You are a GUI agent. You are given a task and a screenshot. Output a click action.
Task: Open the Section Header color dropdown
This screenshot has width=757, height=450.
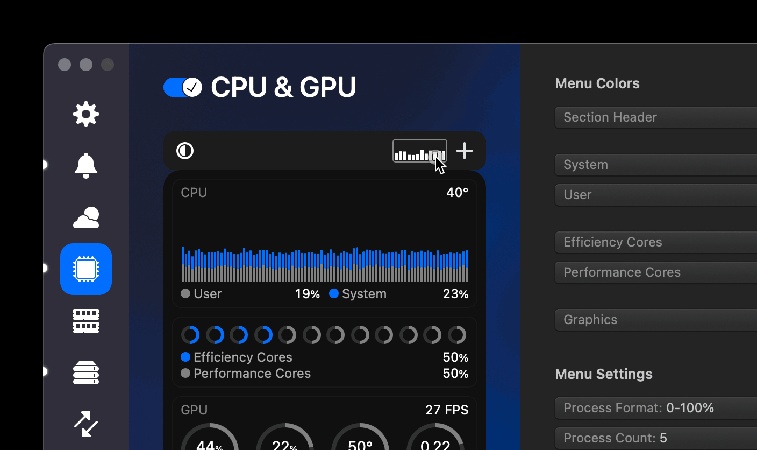point(655,118)
